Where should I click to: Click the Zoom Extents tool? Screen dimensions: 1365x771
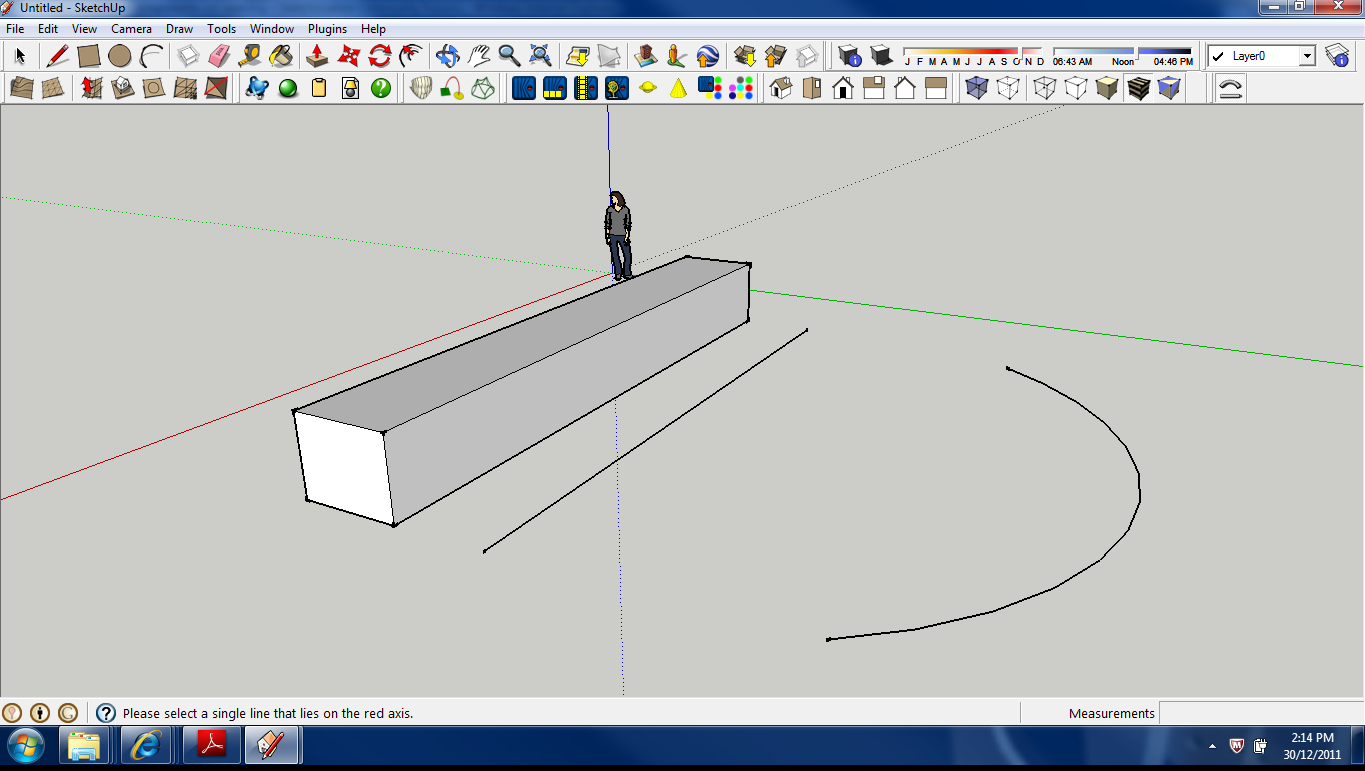540,56
